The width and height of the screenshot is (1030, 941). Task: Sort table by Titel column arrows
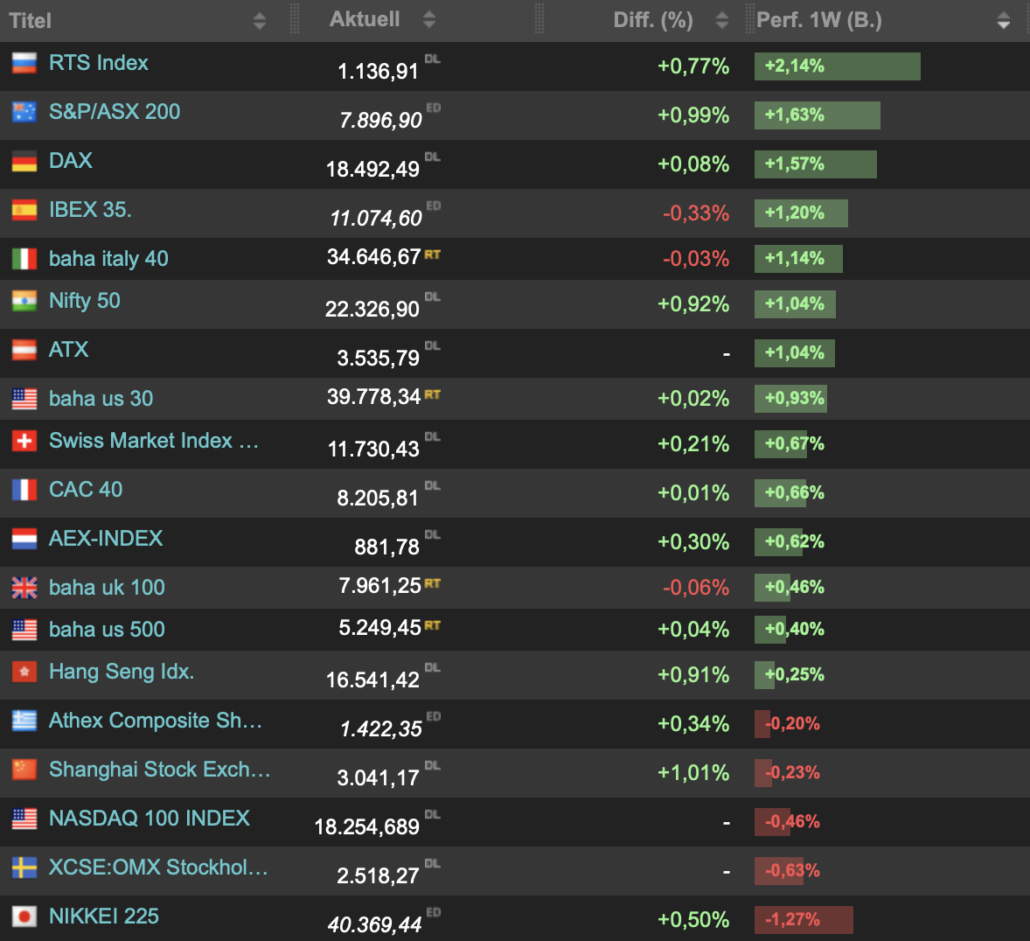click(x=259, y=21)
